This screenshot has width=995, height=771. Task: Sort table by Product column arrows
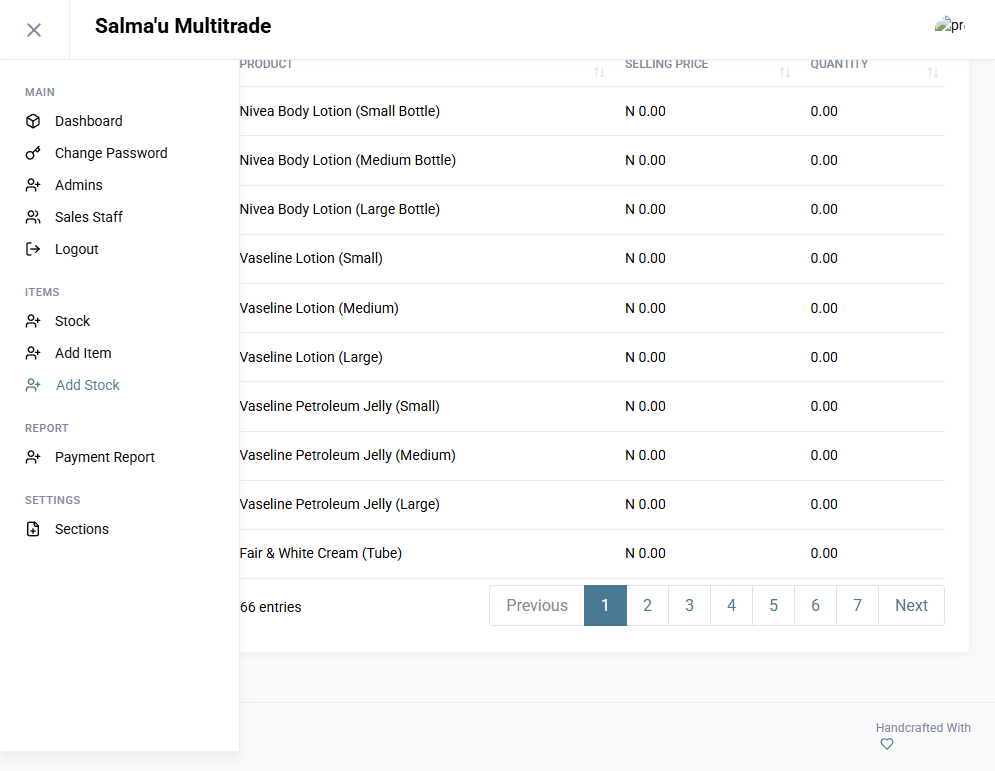(x=599, y=72)
